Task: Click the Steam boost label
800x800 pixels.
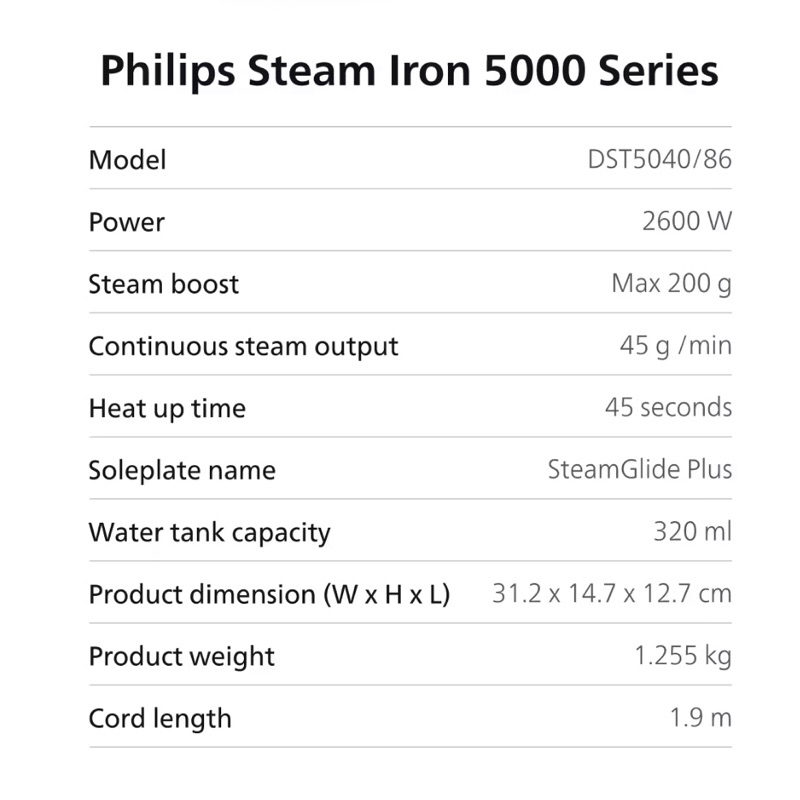Action: (x=163, y=284)
